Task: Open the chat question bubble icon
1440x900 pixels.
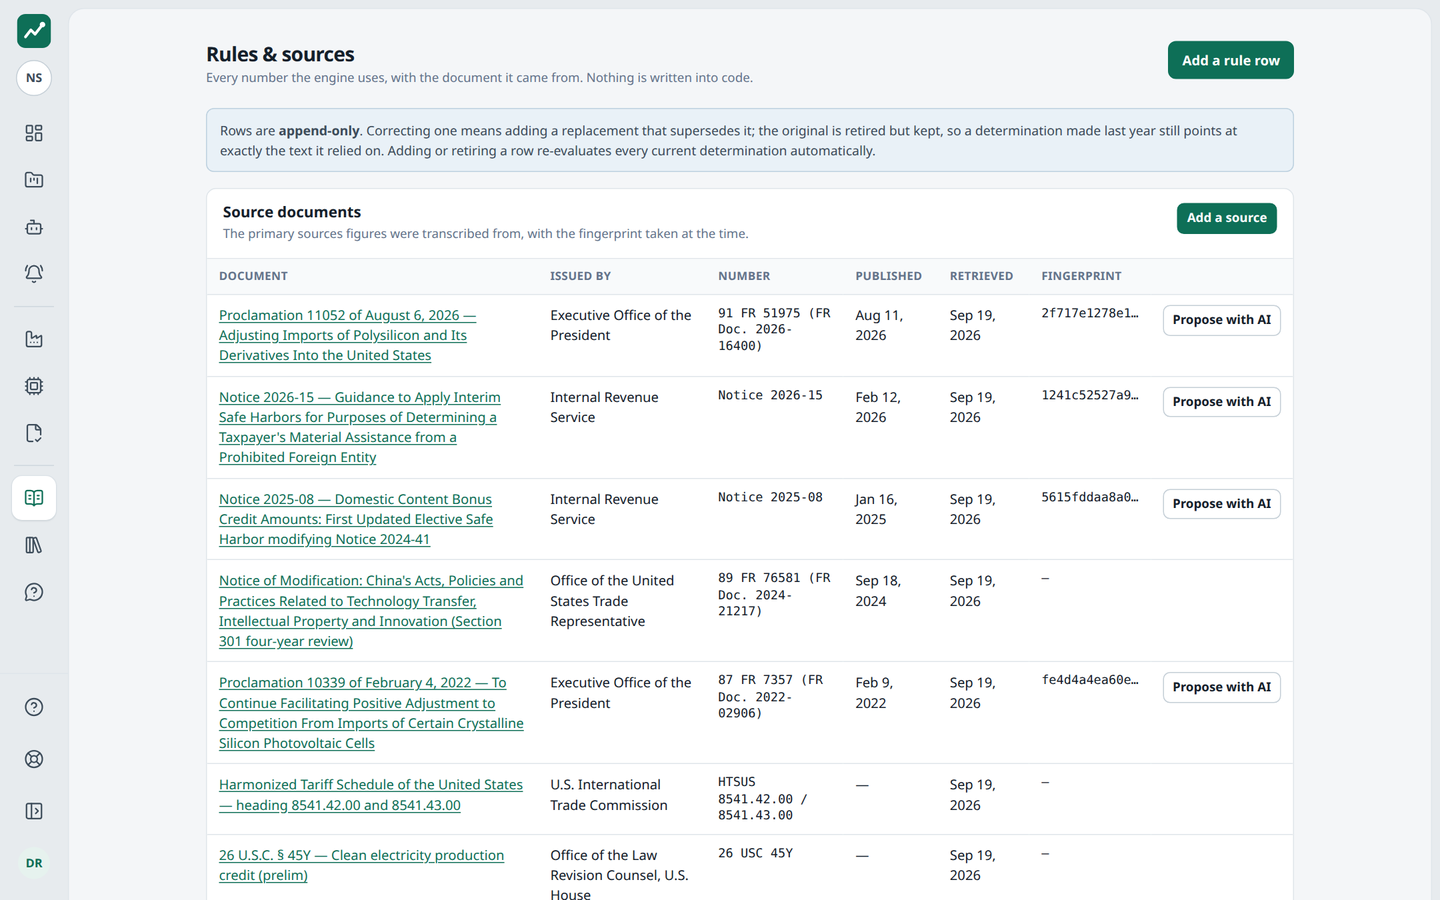Action: click(x=34, y=592)
